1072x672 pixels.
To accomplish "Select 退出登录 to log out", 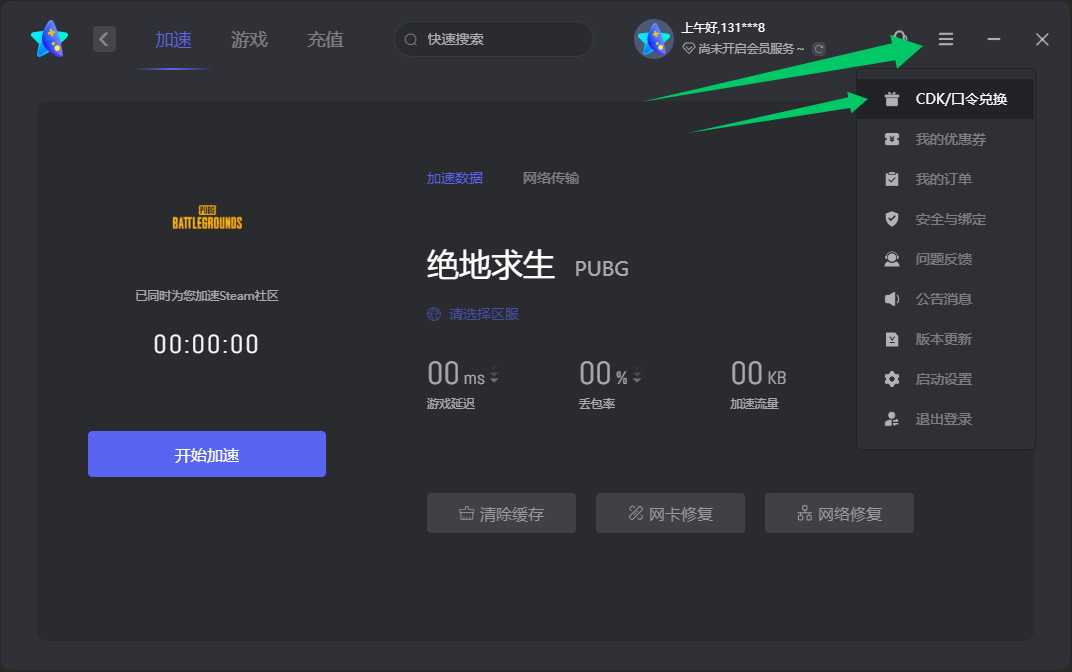I will point(945,419).
